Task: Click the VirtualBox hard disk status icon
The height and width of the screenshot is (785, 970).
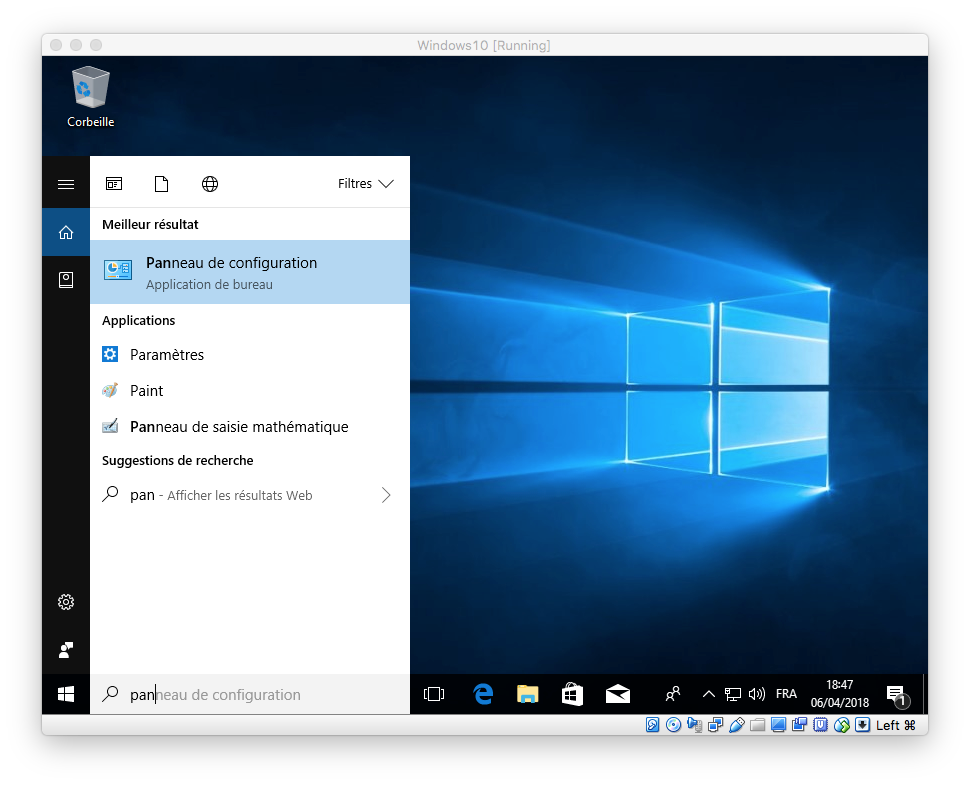Action: click(653, 725)
